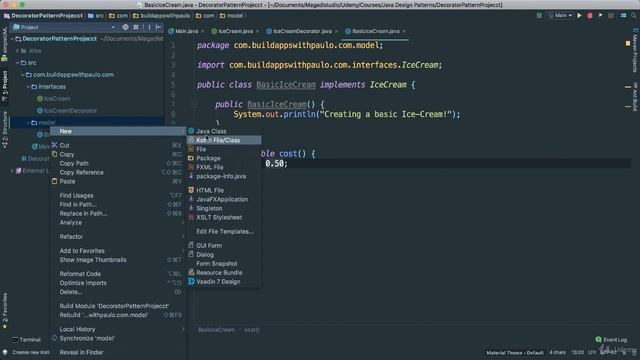The height and width of the screenshot is (360, 640).
Task: Select Copy Path in context menu
Action: pyautogui.click(x=118, y=163)
